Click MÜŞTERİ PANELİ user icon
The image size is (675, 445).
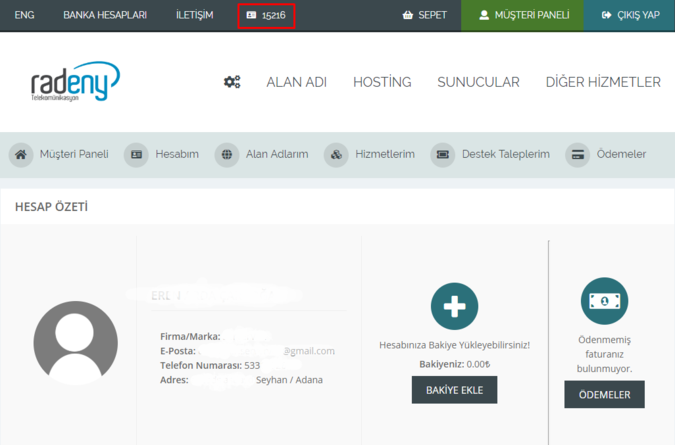(x=484, y=15)
